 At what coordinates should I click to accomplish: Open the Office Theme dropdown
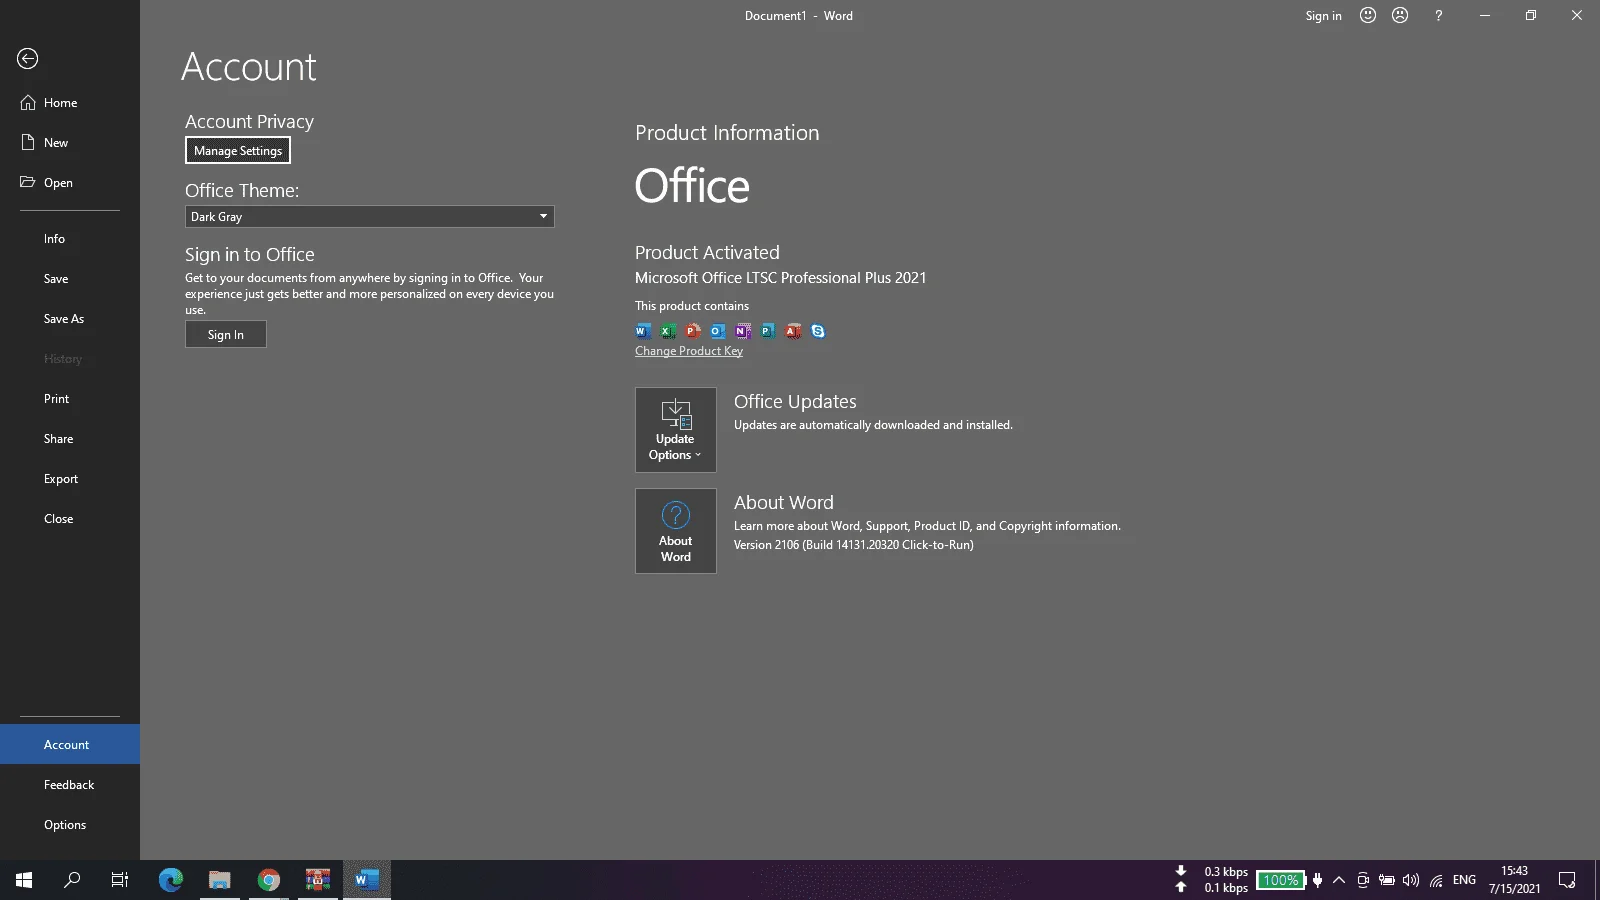[369, 217]
